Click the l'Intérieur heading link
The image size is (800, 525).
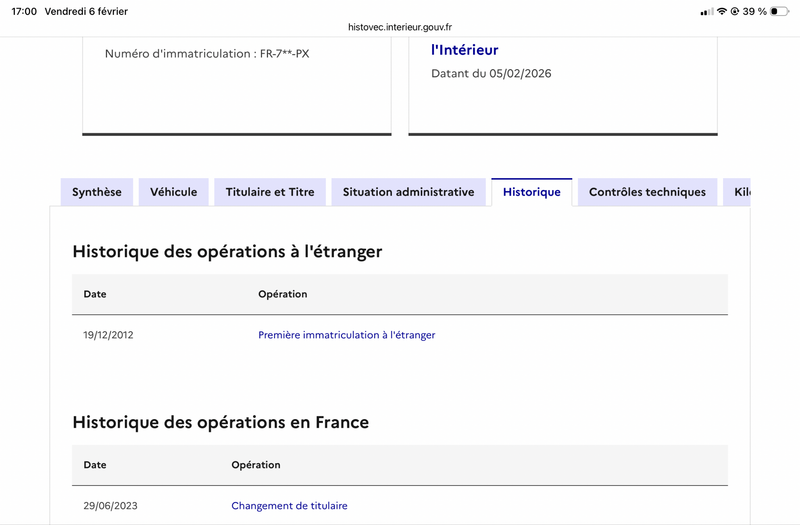464,50
